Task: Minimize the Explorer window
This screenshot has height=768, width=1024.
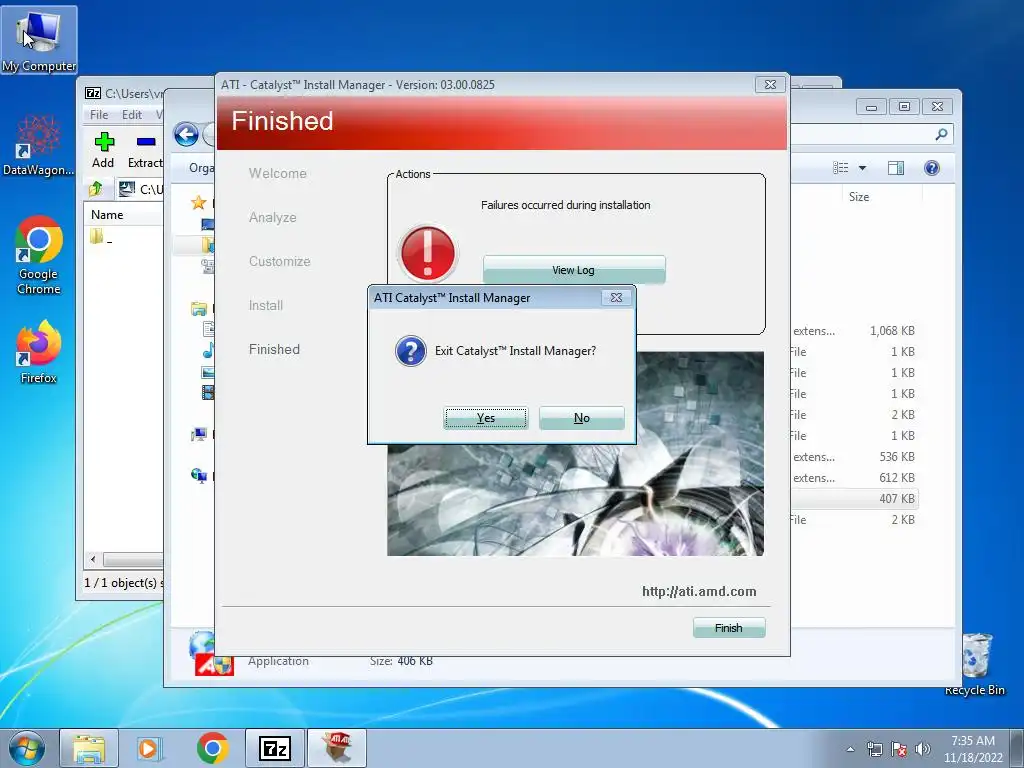Action: point(871,106)
